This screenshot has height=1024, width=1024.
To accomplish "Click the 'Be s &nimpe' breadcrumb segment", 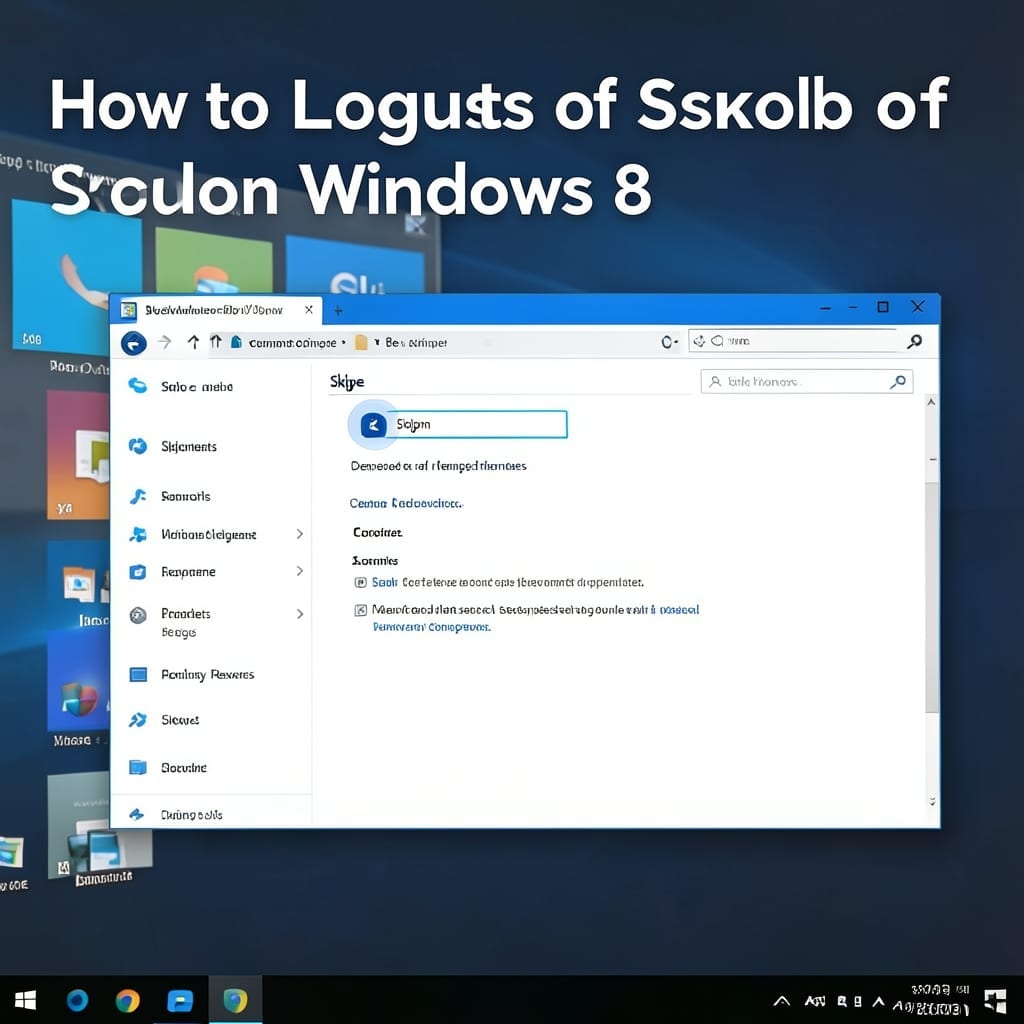I will tap(416, 342).
